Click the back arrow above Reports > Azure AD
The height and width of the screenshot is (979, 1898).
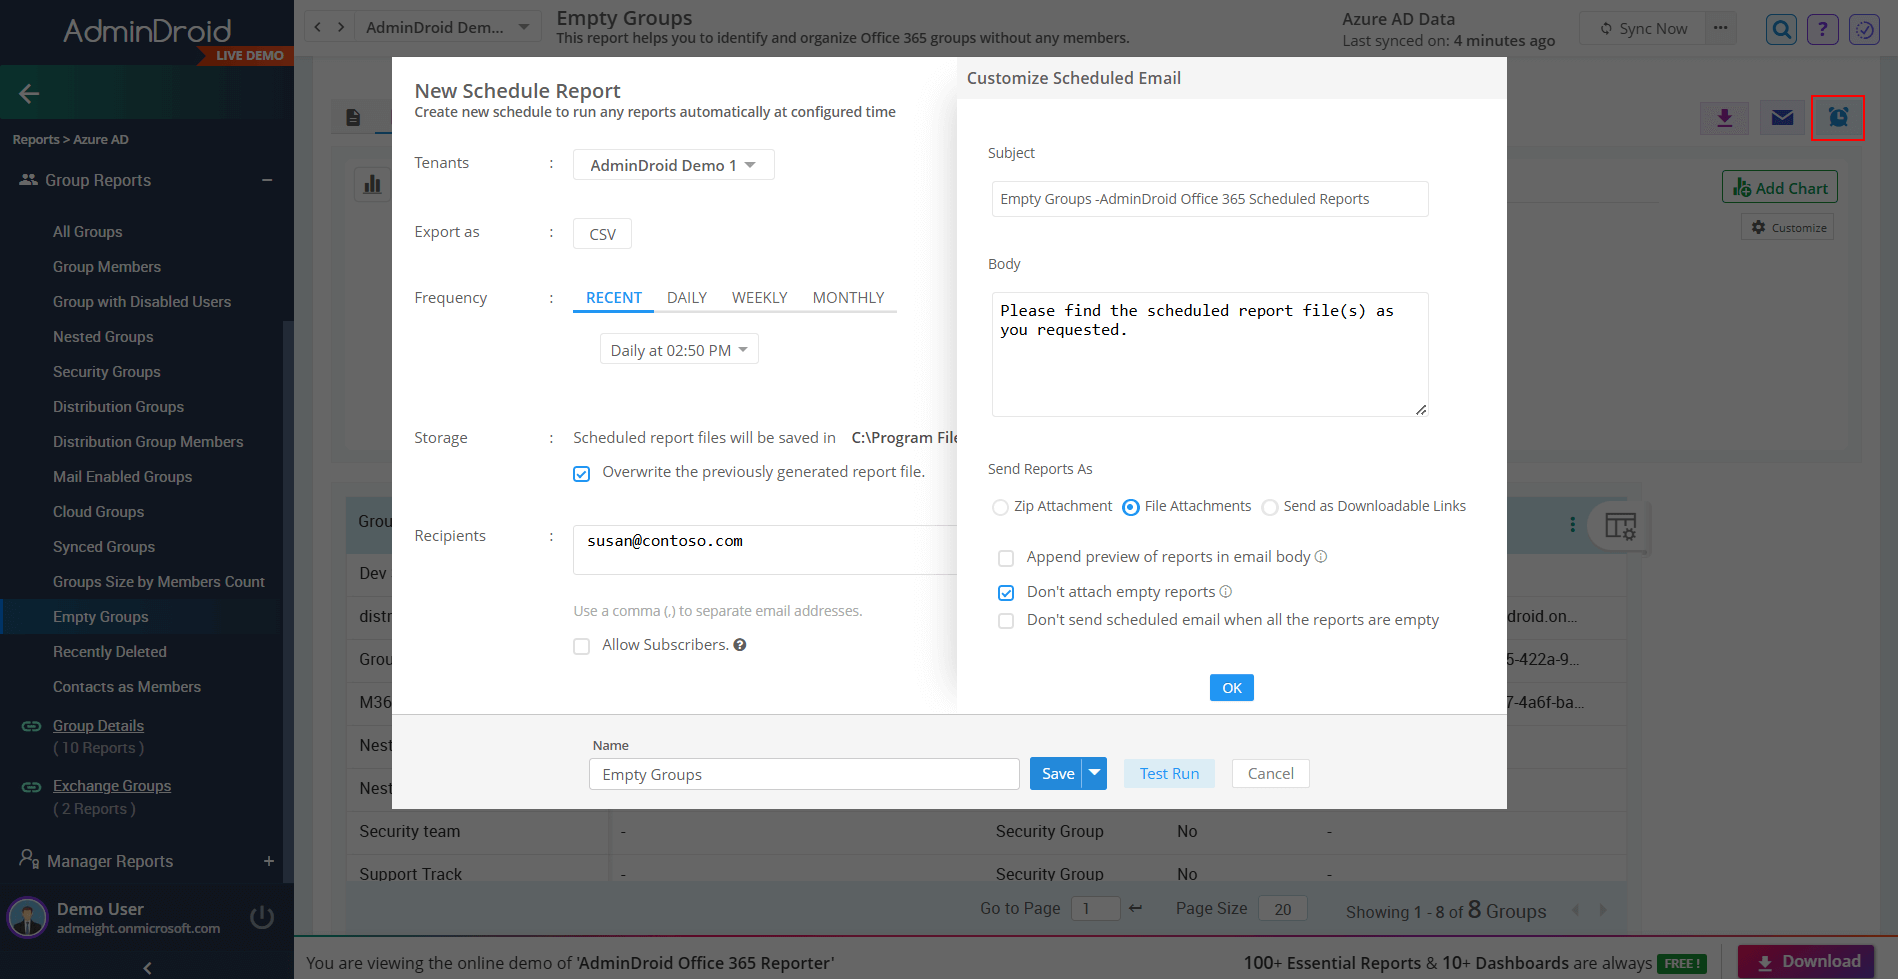click(28, 92)
